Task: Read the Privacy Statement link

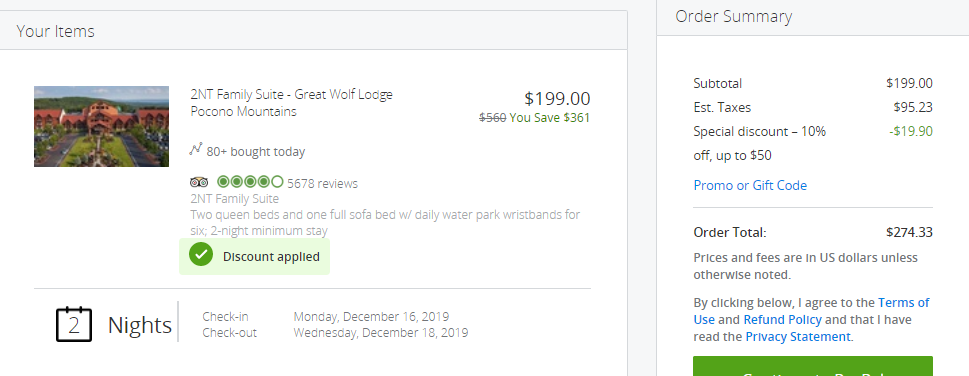Action: (x=798, y=336)
